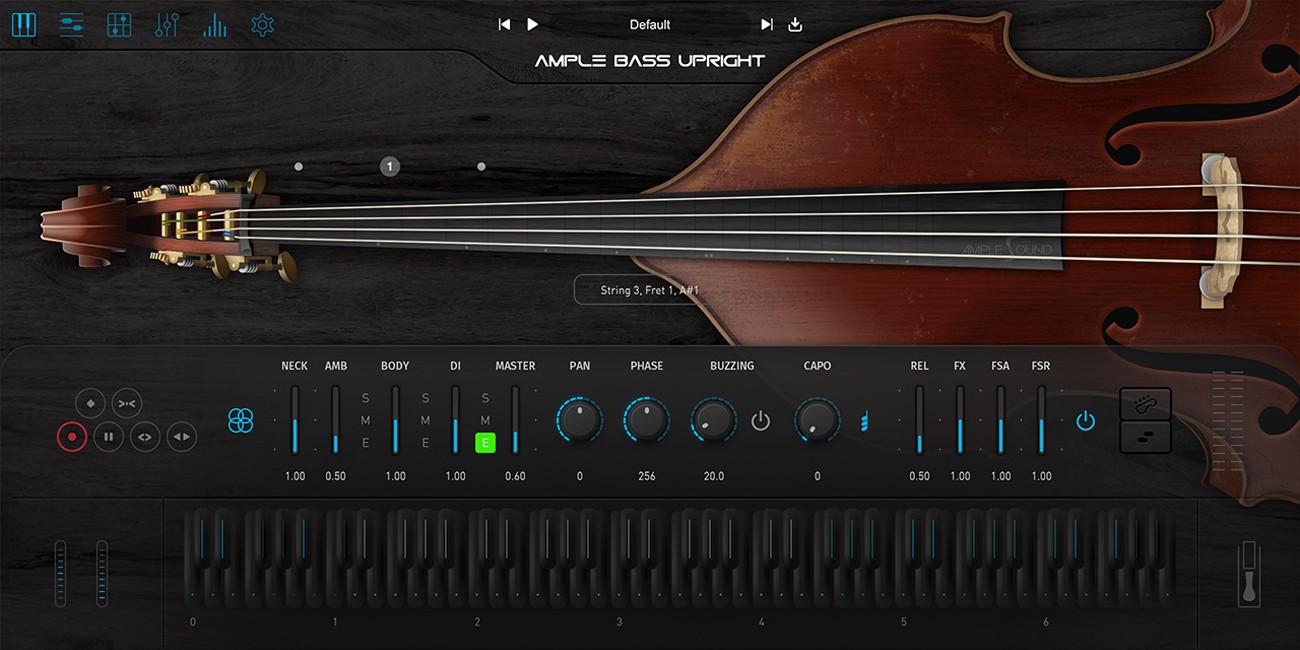Open the settings gear icon
This screenshot has height=650, width=1300.
262,24
